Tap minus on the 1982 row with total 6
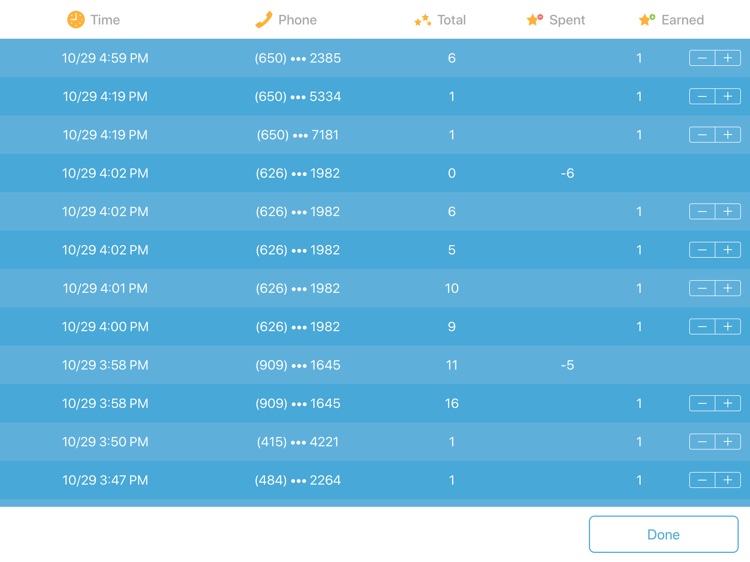This screenshot has width=750, height=562. click(702, 211)
